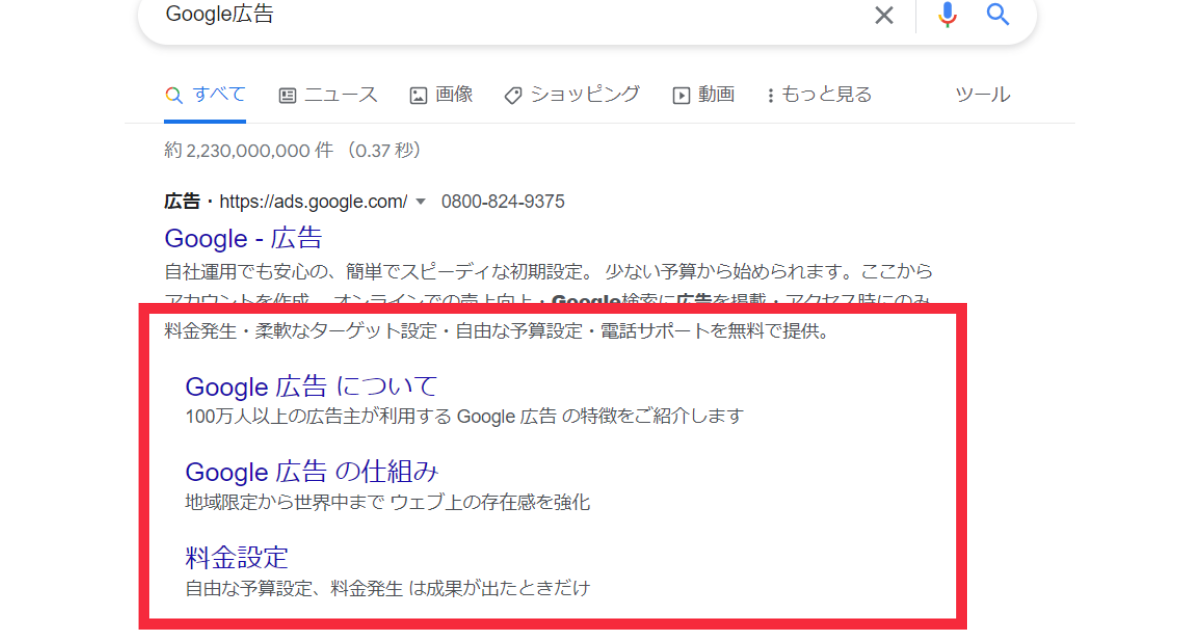Select the すべて tab

tap(205, 95)
